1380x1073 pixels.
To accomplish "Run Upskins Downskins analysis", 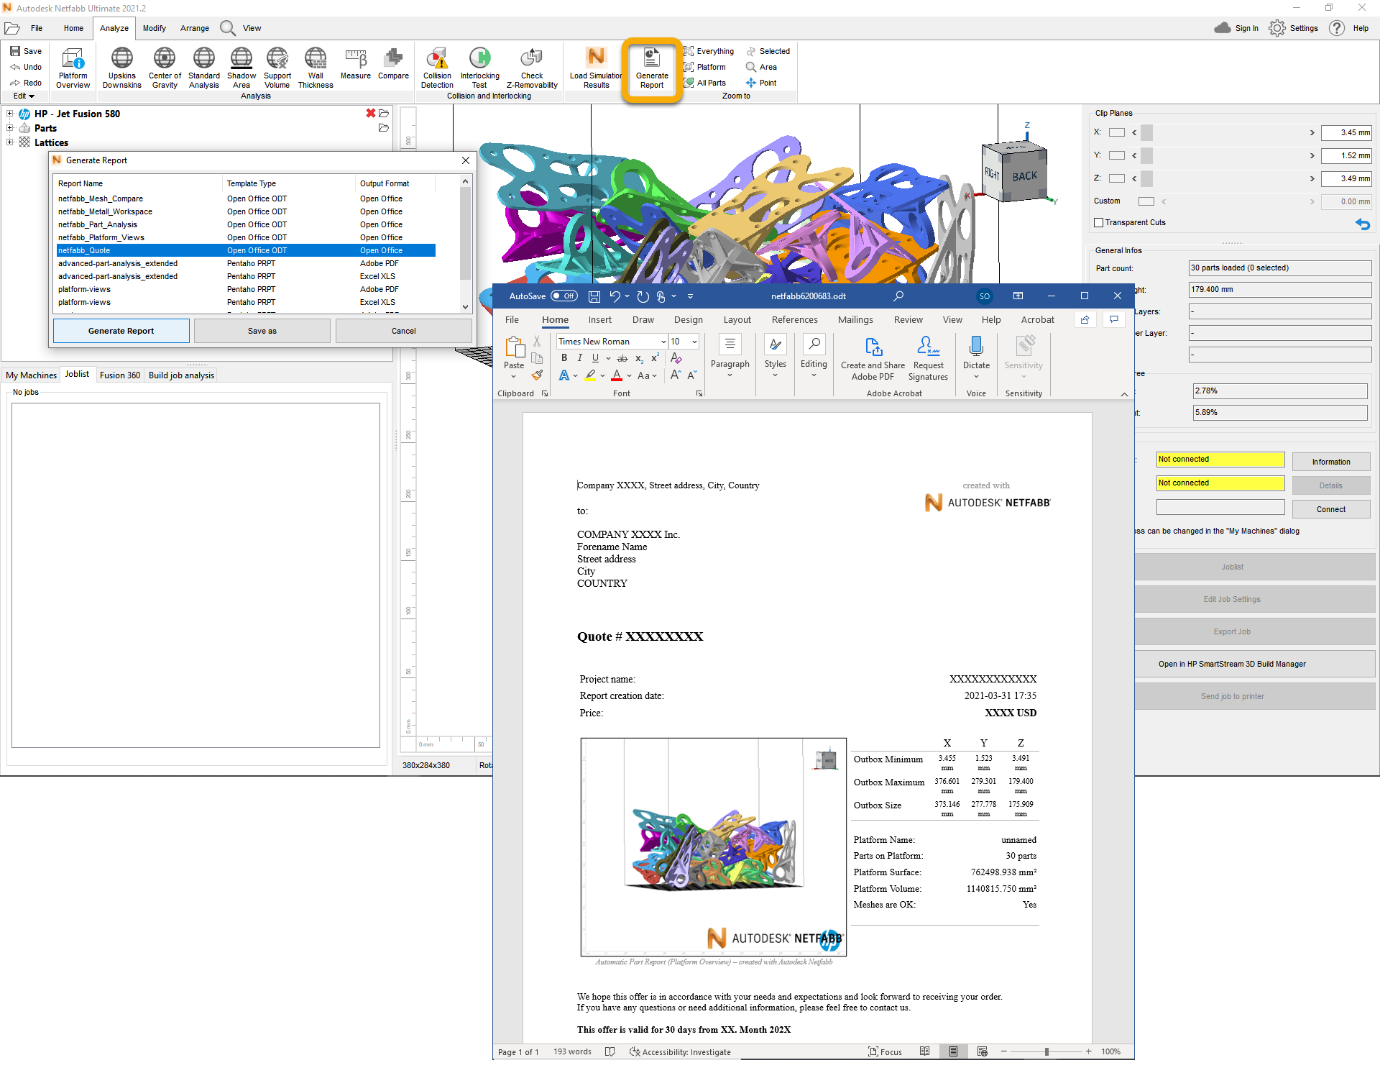I will (x=122, y=68).
